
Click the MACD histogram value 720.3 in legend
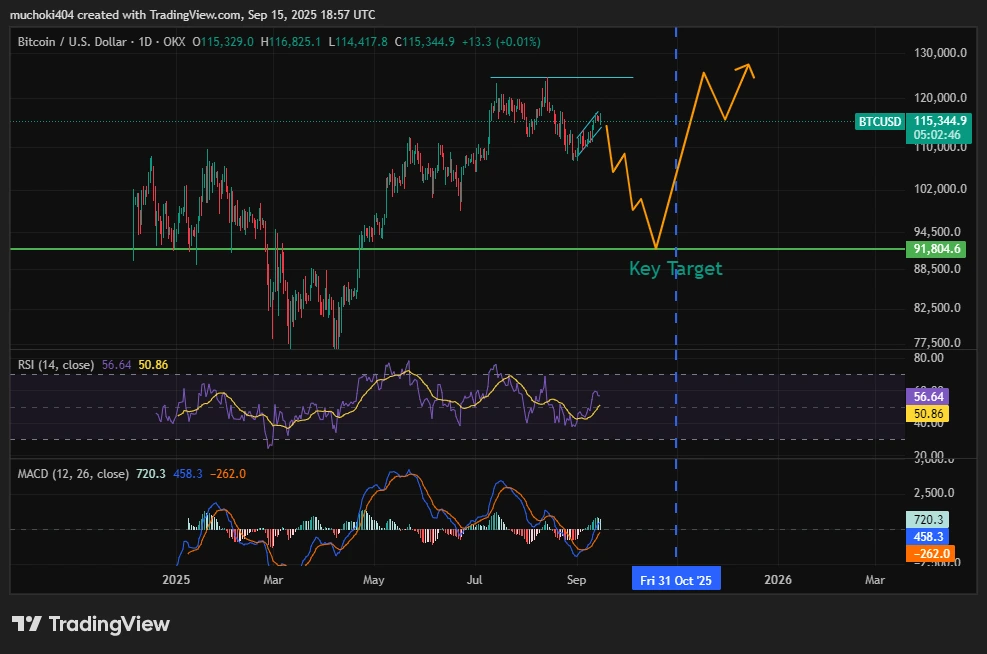pyautogui.click(x=151, y=474)
